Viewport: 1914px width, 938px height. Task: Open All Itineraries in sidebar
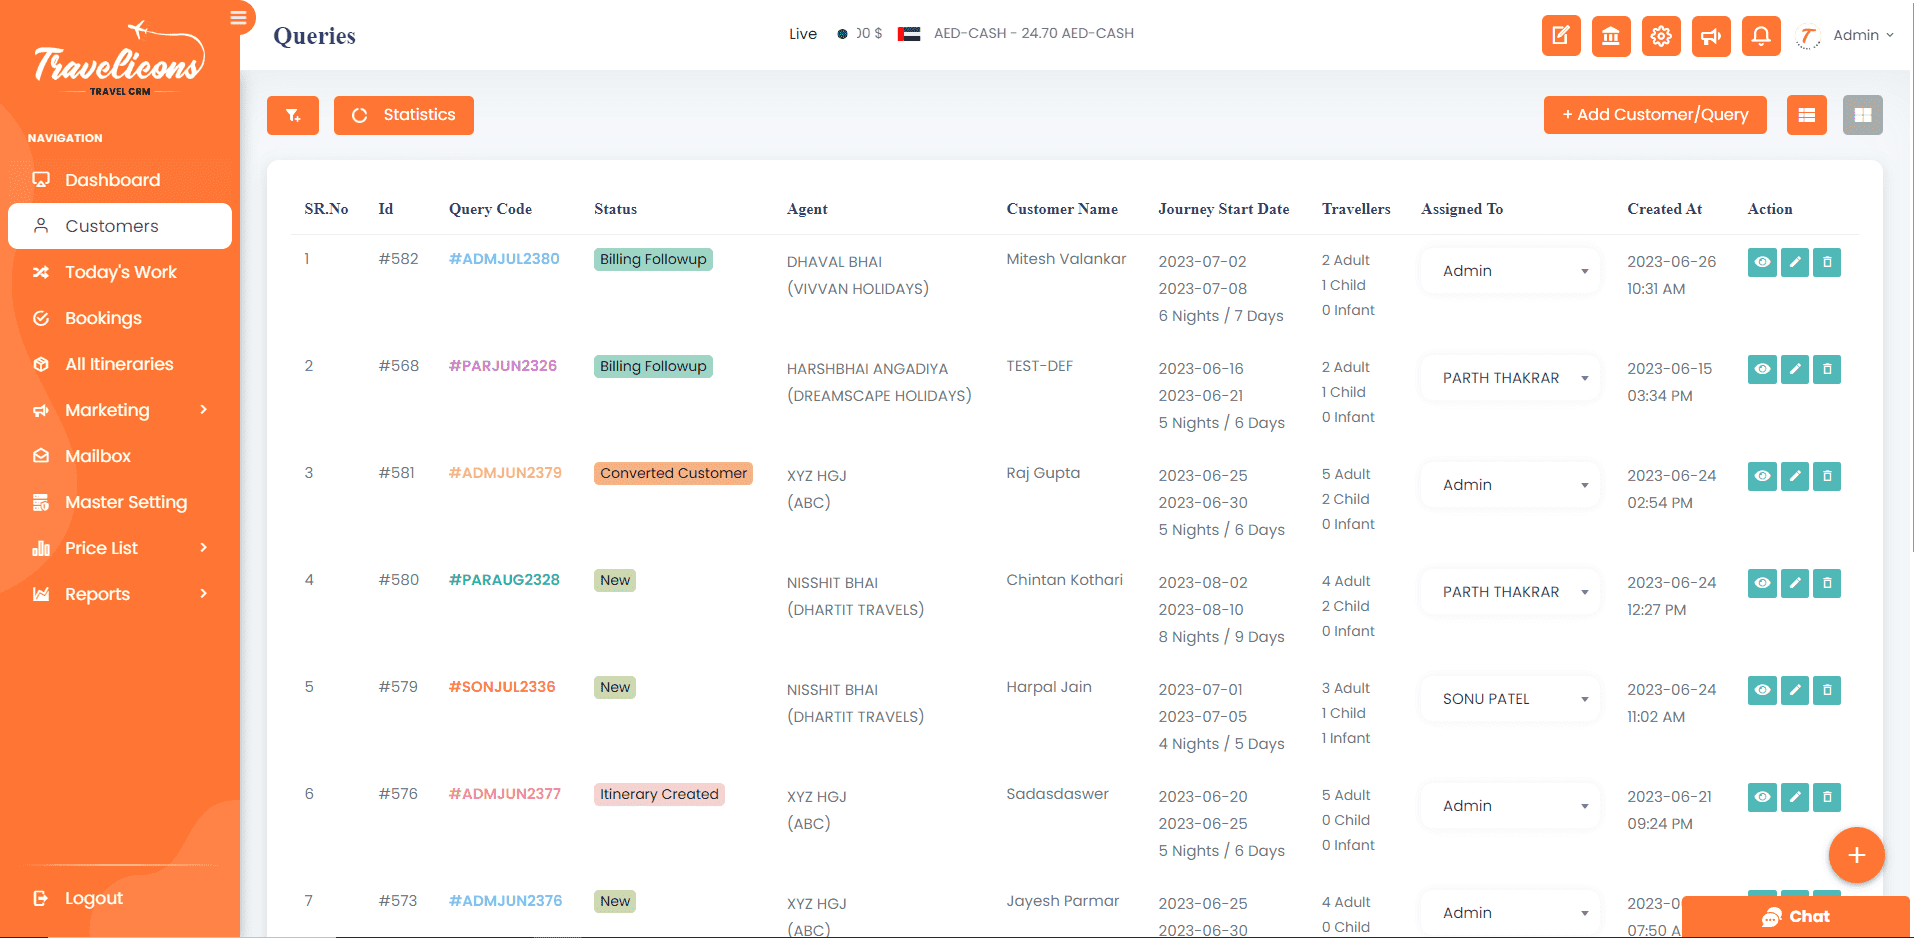120,364
